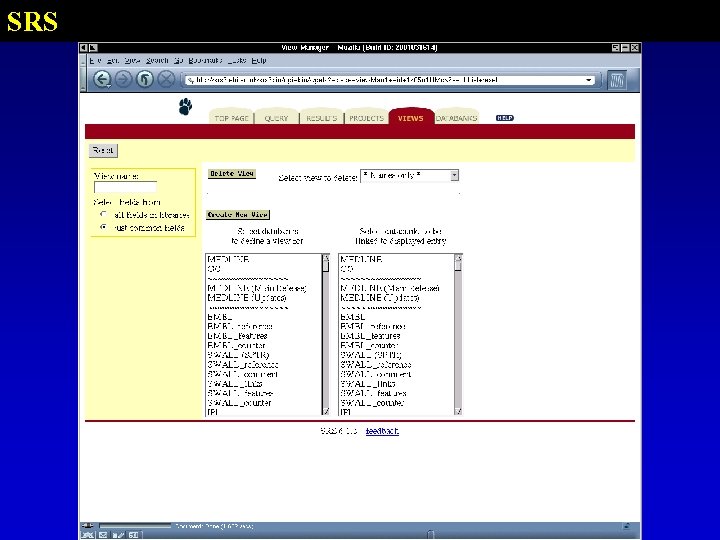
Task: Click the up arrow of left database list scrollbar
Action: point(326,258)
